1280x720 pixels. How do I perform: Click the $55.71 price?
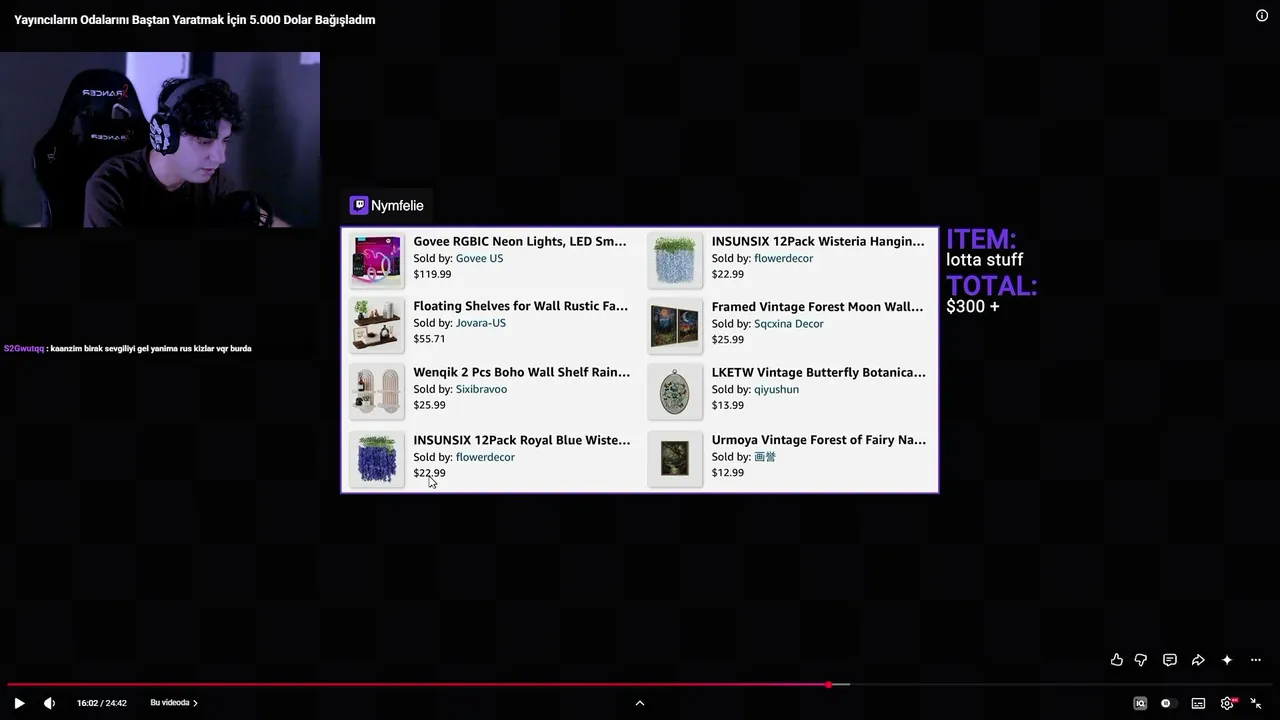[429, 339]
